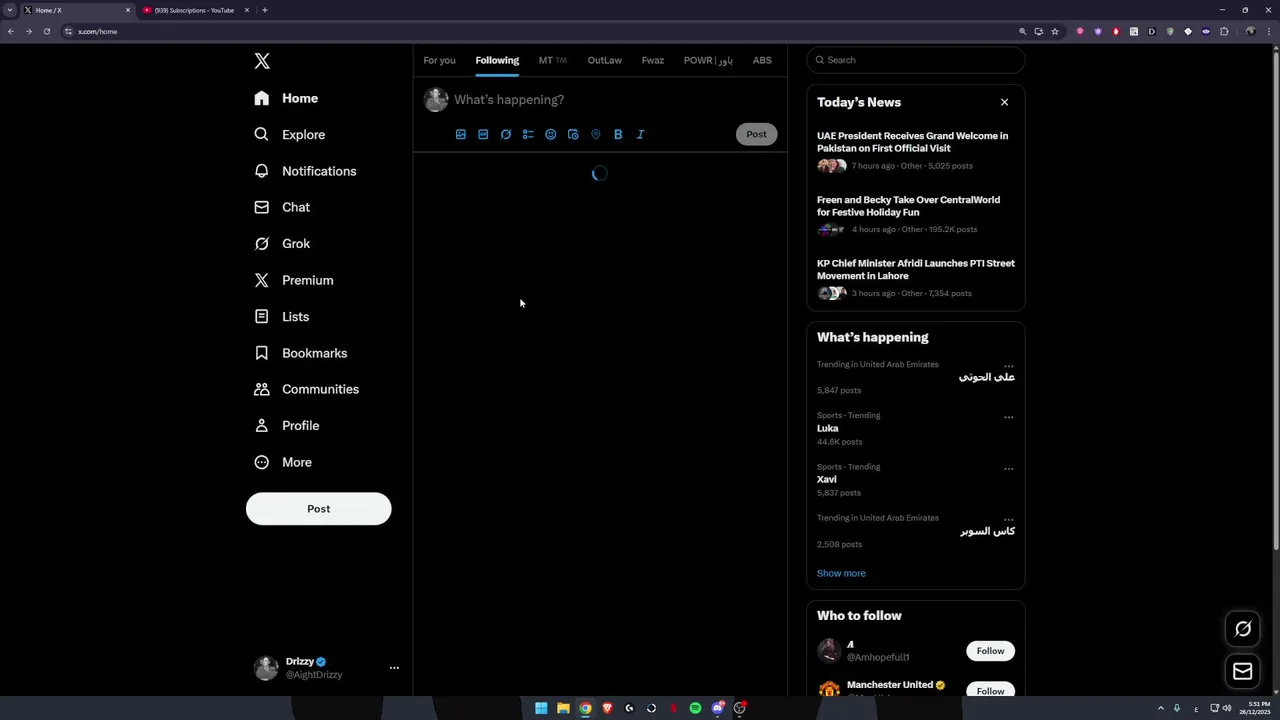Viewport: 1280px width, 720px height.
Task: Open the floating messages envelope button
Action: (x=1243, y=672)
